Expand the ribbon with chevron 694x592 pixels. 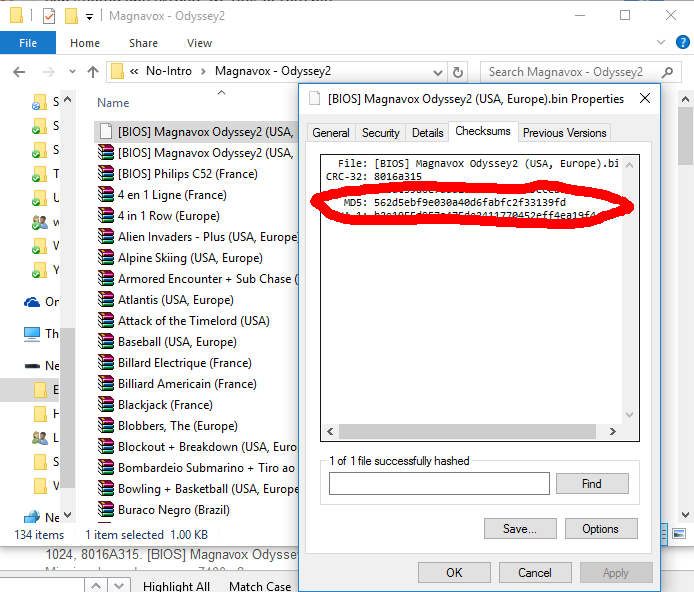pyautogui.click(x=661, y=42)
